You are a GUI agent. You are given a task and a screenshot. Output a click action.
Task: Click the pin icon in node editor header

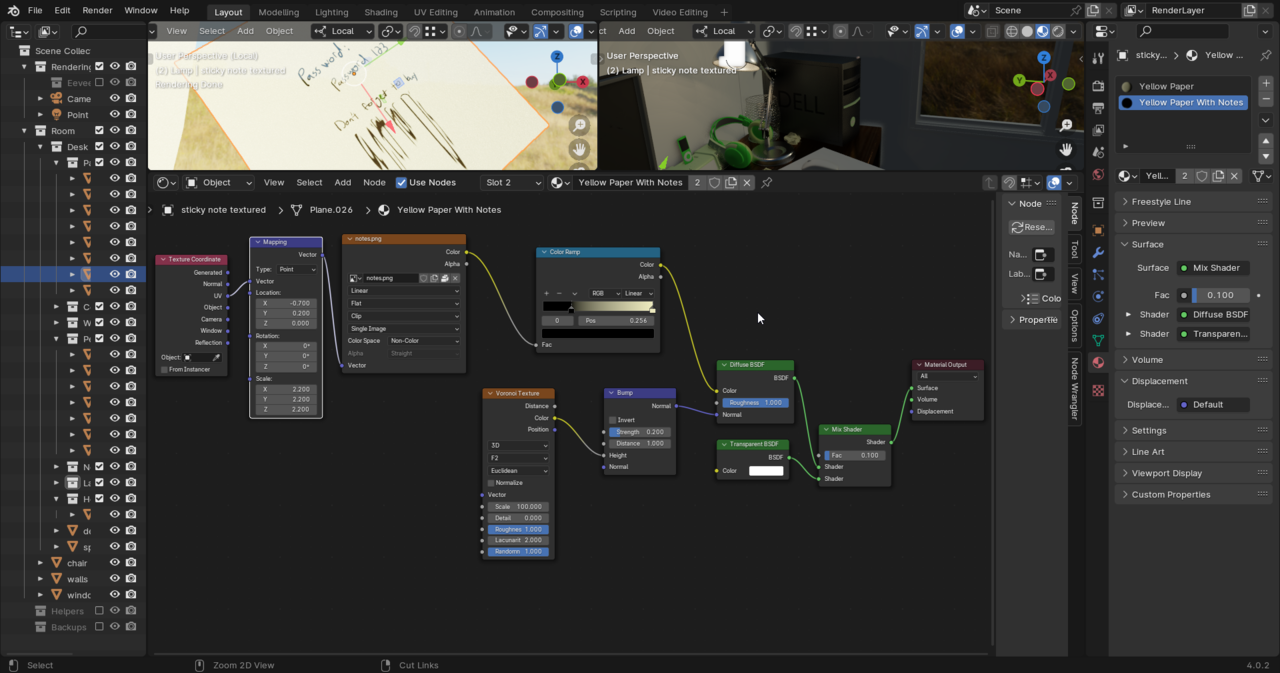(767, 183)
